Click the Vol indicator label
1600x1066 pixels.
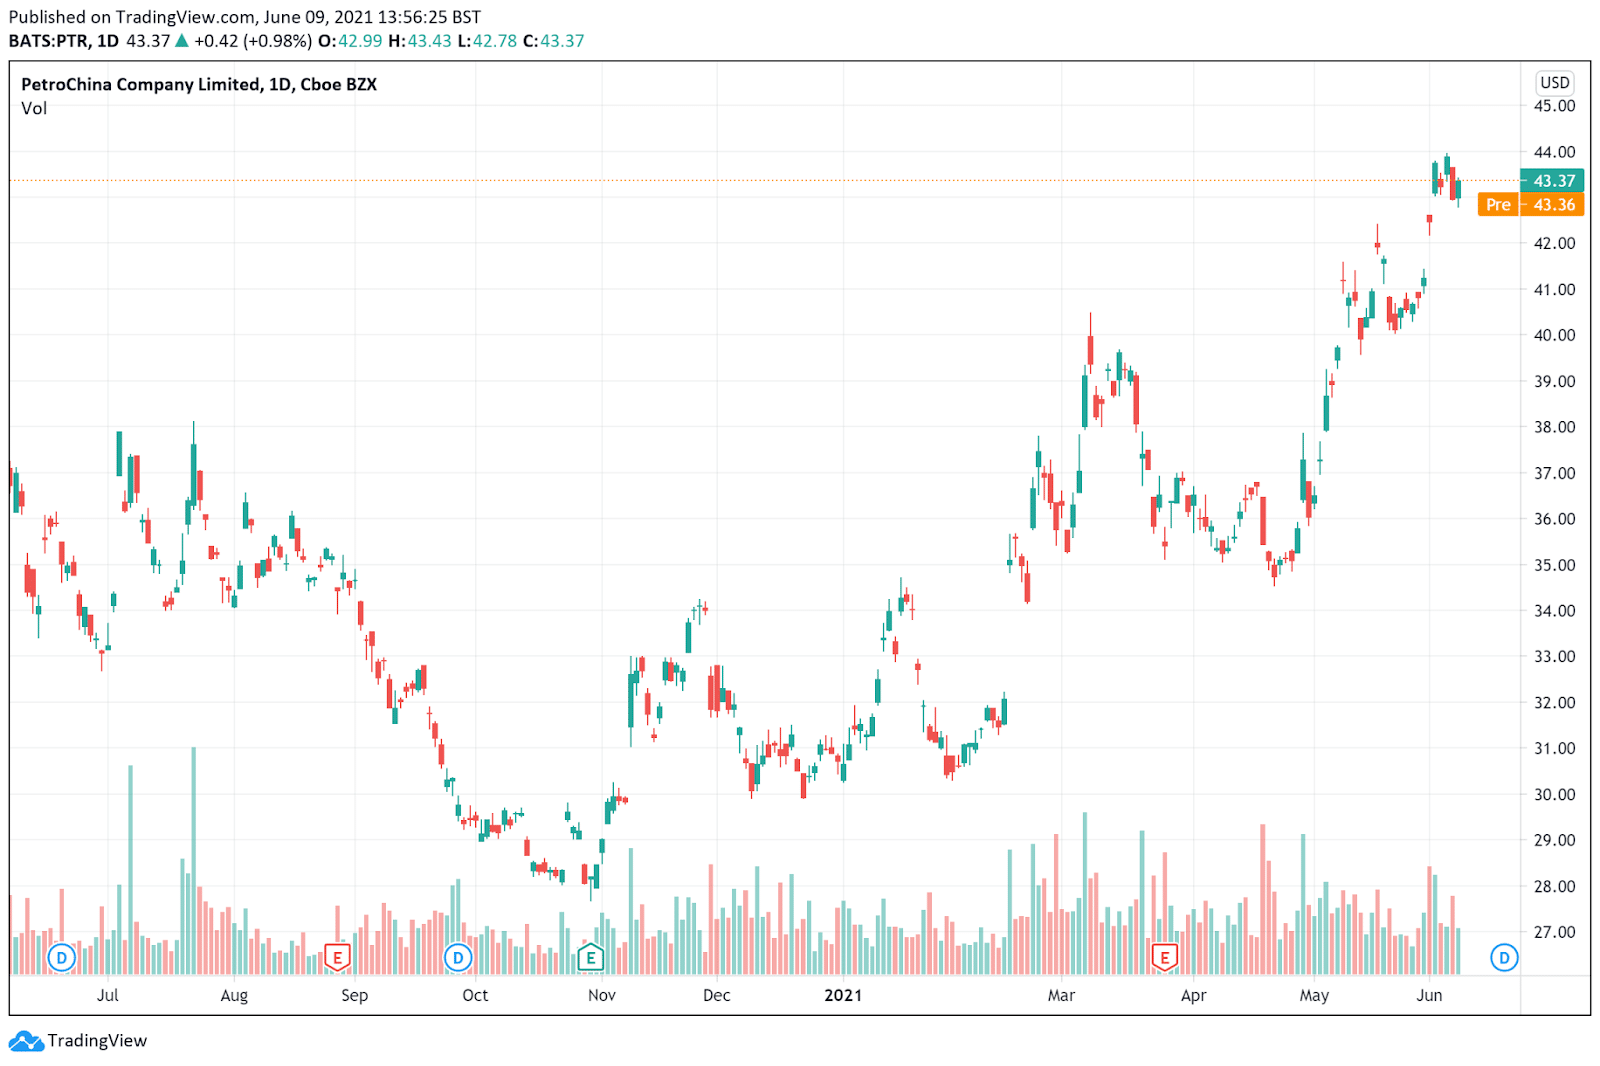34,108
